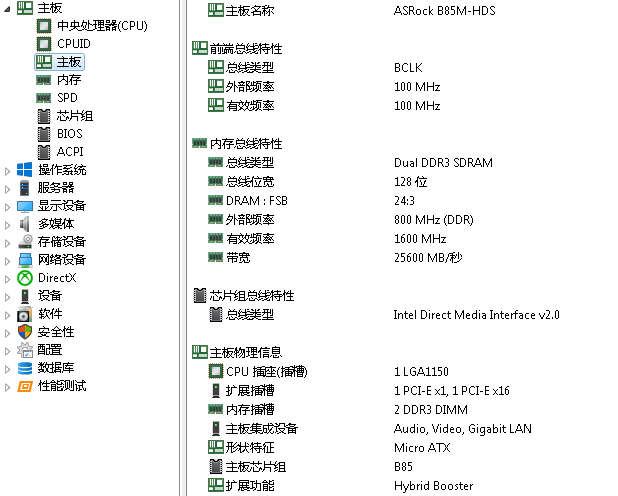Click the CPUID chip icon
This screenshot has width=618, height=496.
(44, 44)
